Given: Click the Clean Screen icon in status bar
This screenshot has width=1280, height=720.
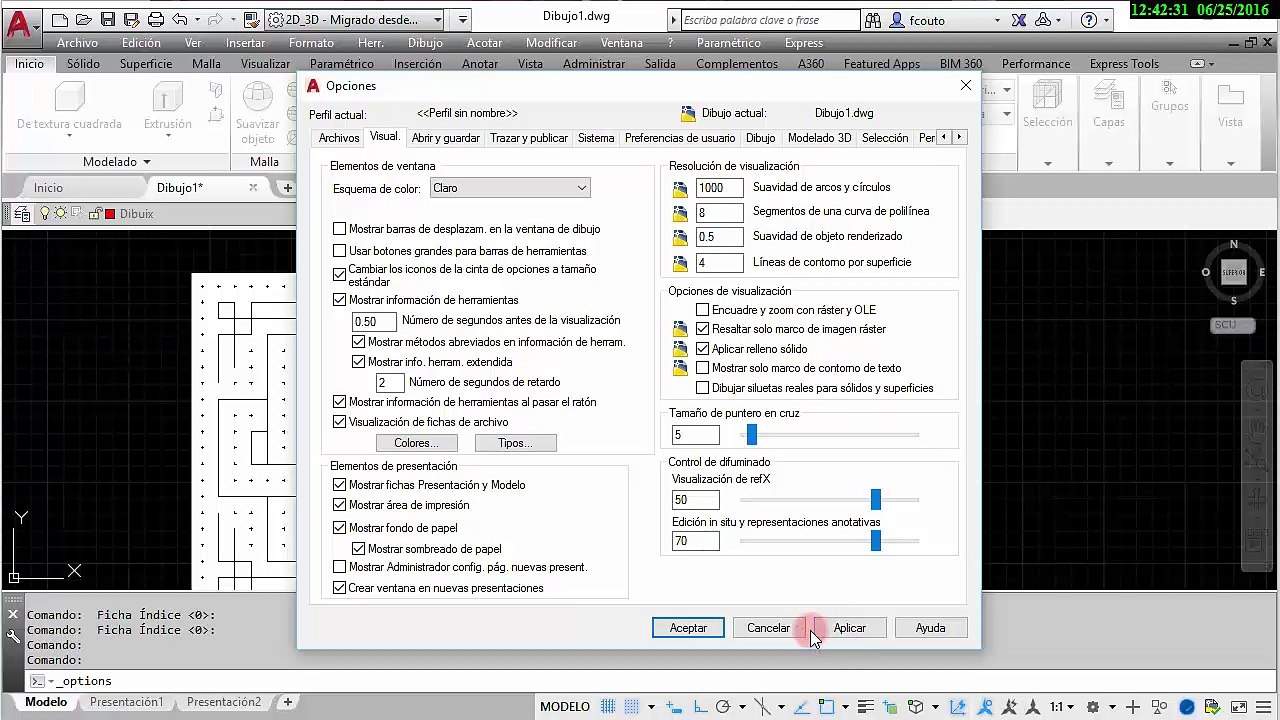Looking at the screenshot, I should (1239, 707).
